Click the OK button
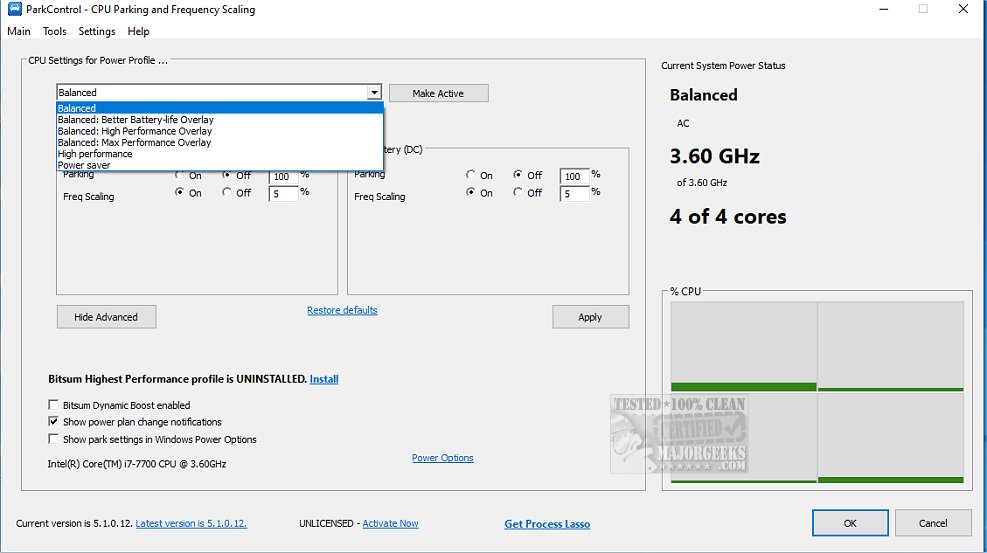This screenshot has height=553, width=987. pos(850,523)
